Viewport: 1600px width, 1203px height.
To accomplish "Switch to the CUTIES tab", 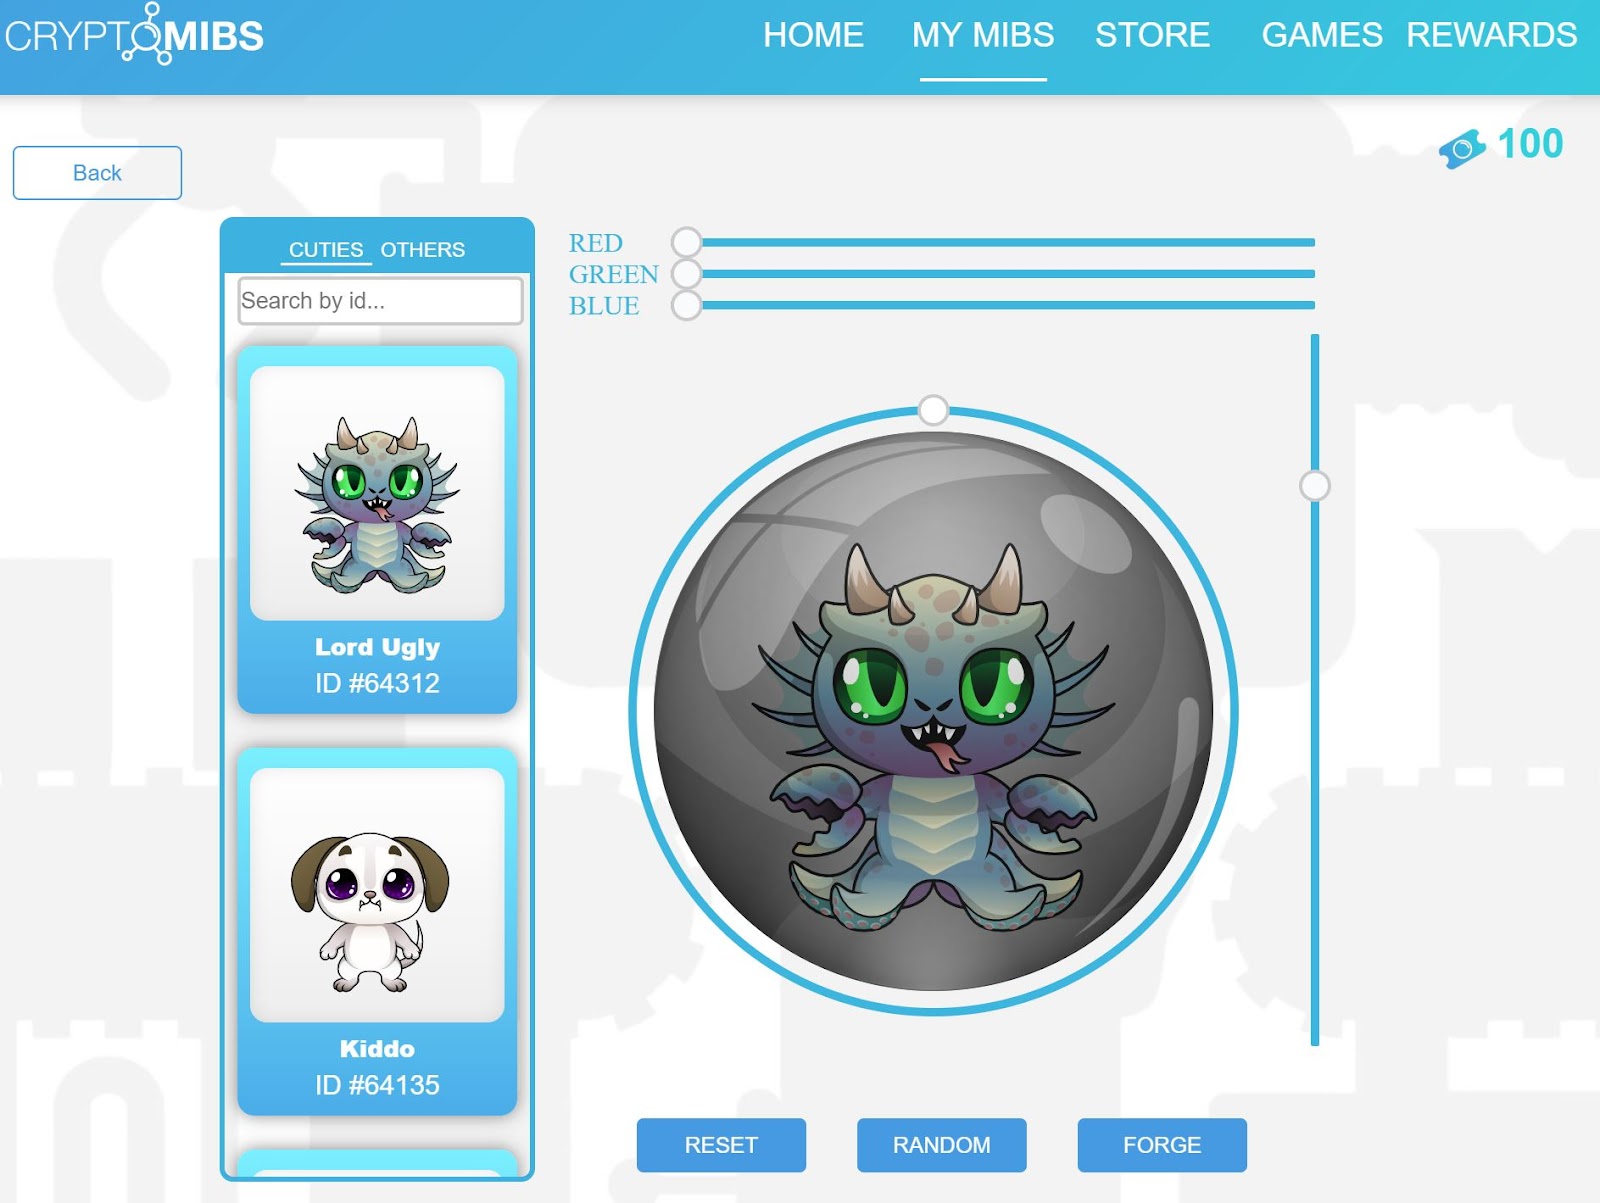I will pos(326,250).
